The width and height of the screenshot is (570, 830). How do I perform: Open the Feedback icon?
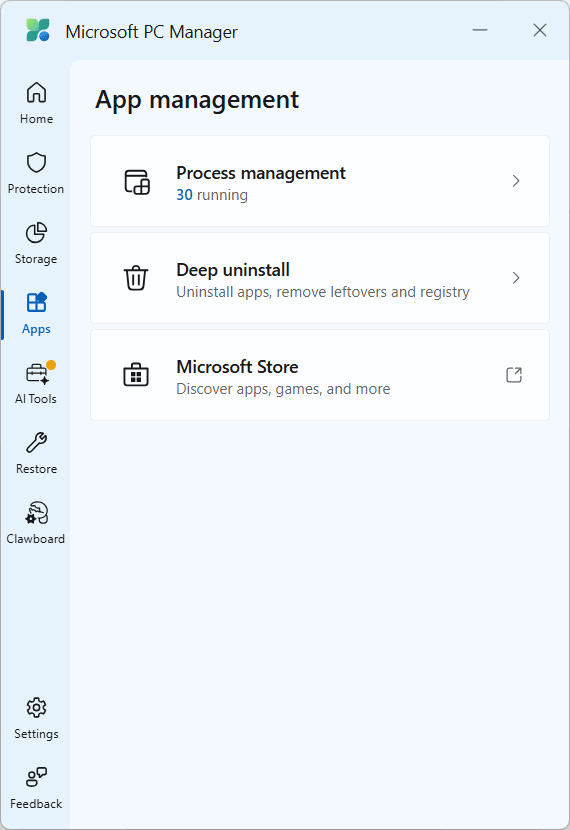(36, 777)
